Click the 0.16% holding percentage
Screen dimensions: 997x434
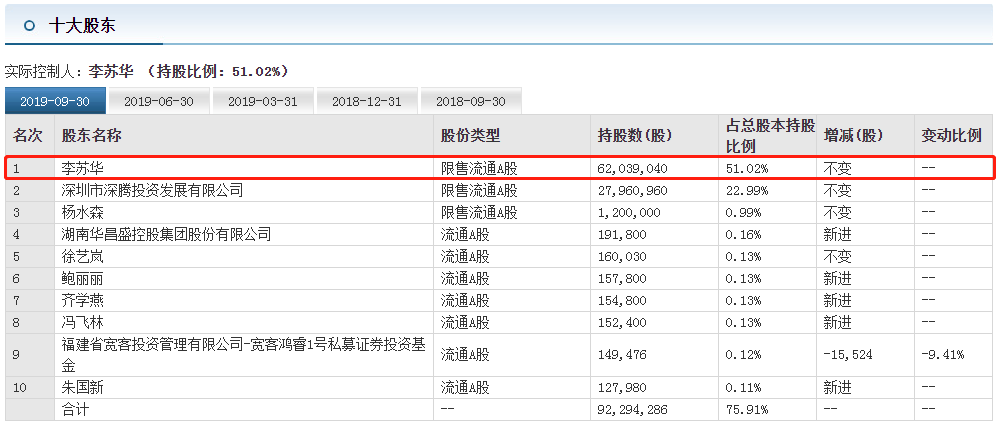pyautogui.click(x=744, y=235)
